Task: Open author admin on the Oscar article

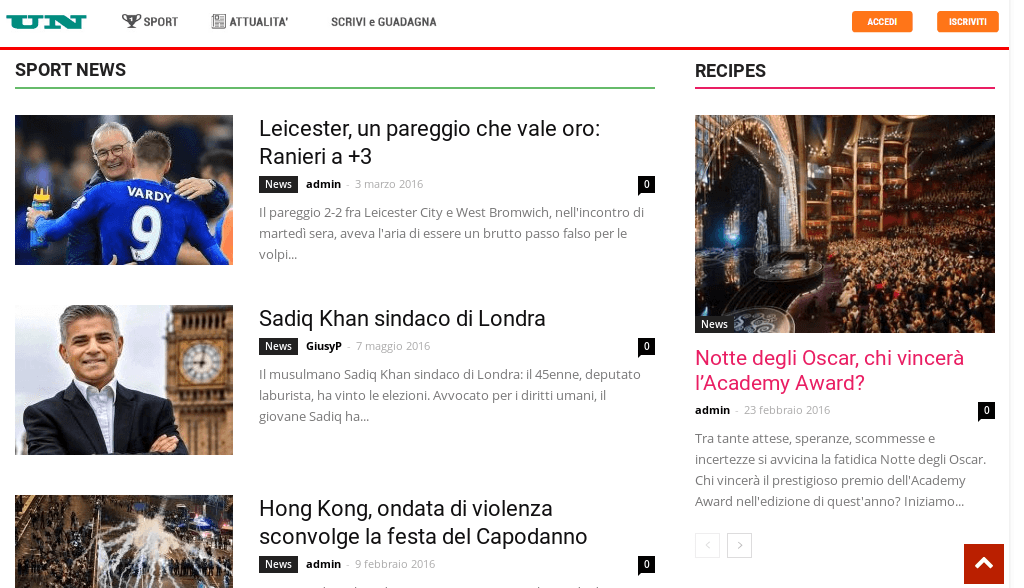Action: (712, 410)
